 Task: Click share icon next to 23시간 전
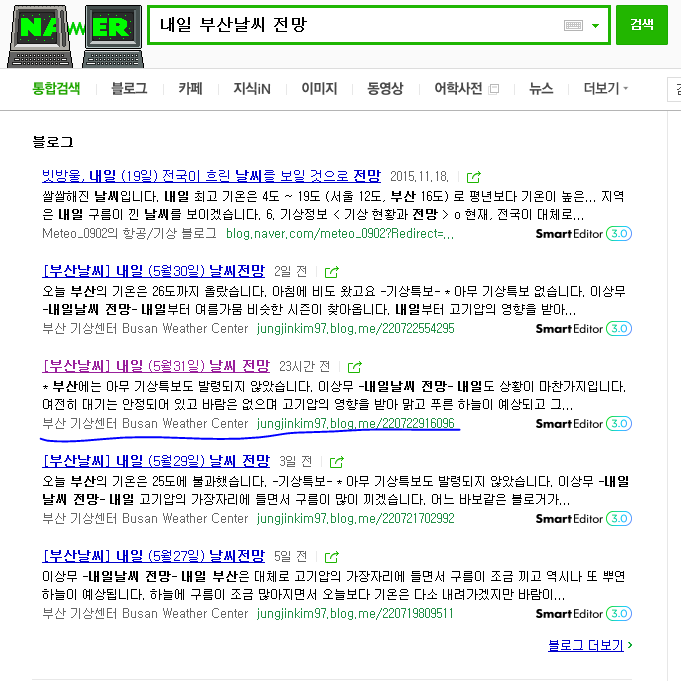click(354, 367)
